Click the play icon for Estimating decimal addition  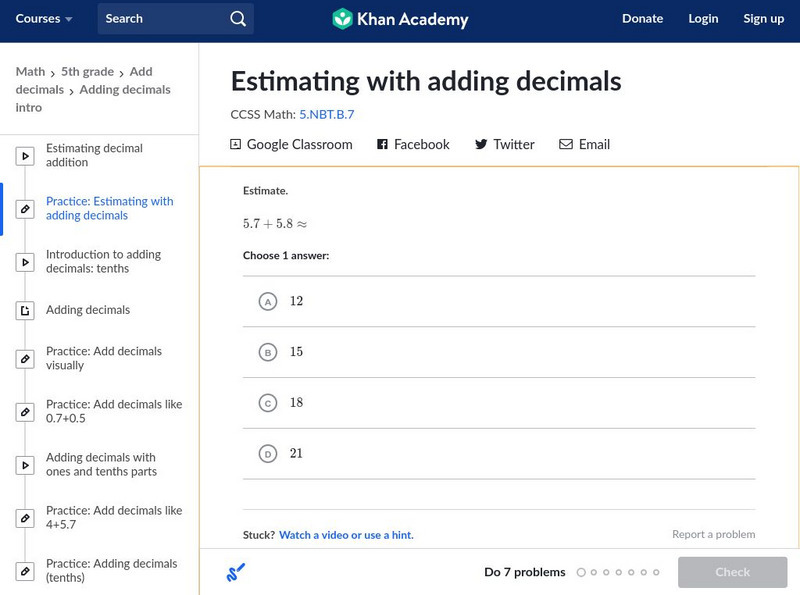(26, 156)
